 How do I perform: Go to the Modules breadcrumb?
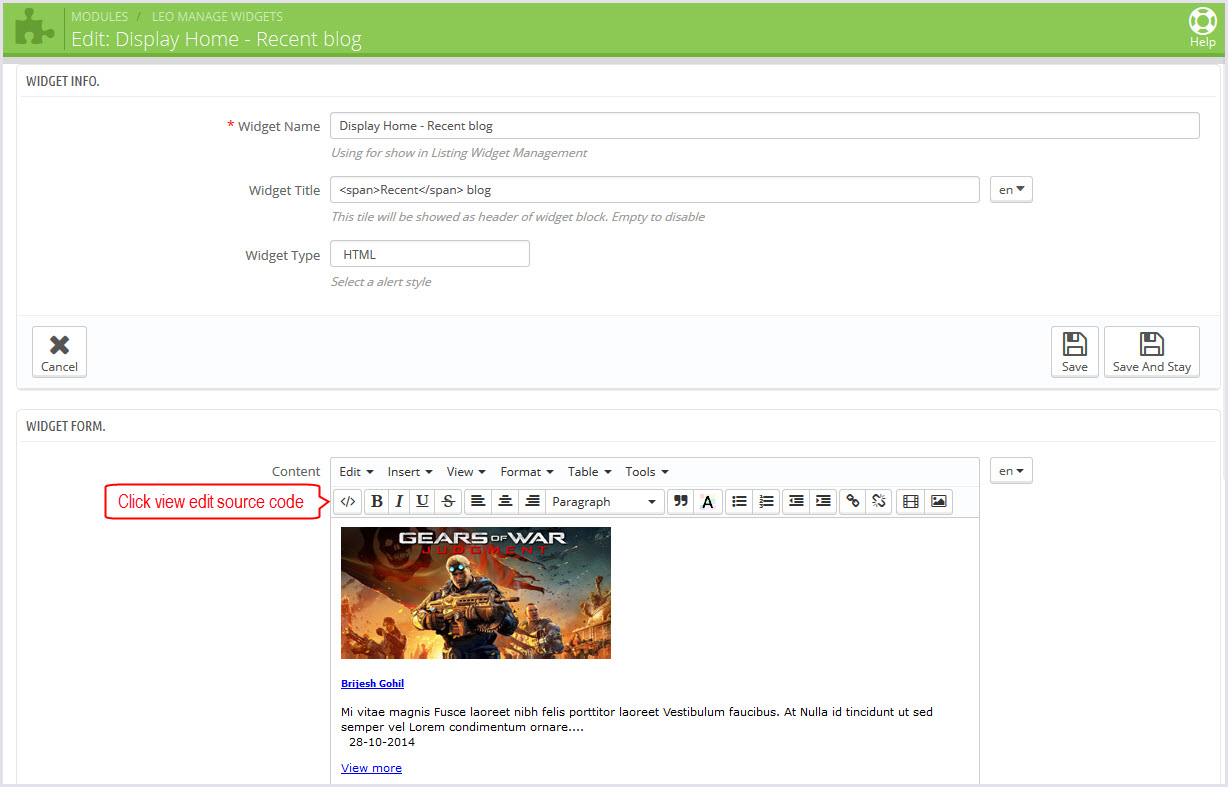pos(99,17)
